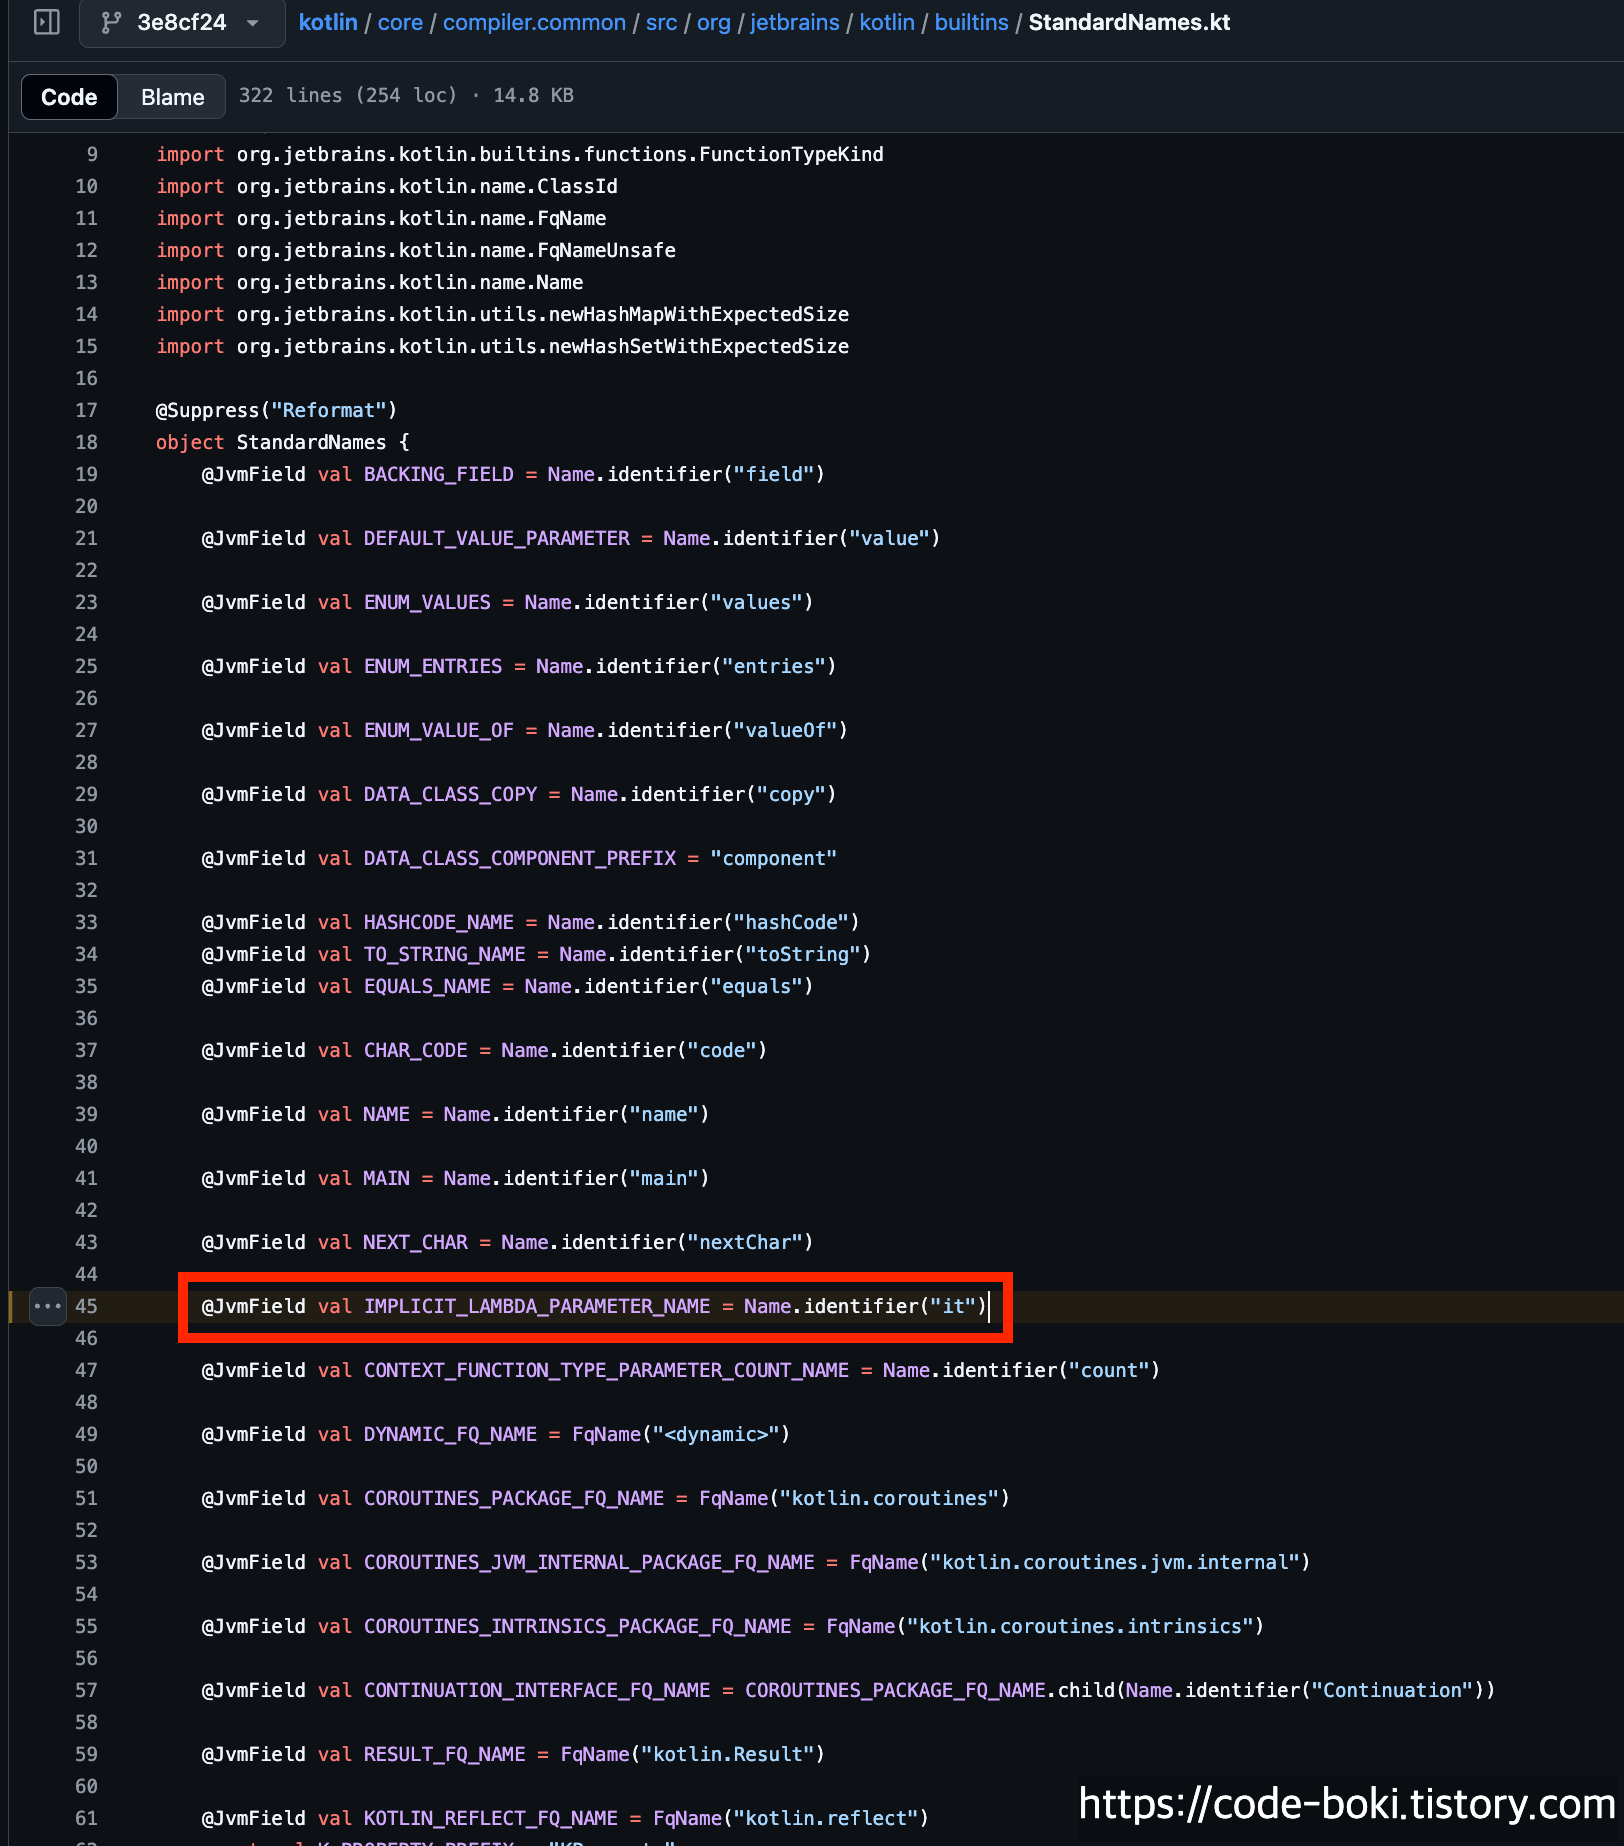Open the jetbrains folder breadcrumb
This screenshot has height=1846, width=1624.
[795, 22]
